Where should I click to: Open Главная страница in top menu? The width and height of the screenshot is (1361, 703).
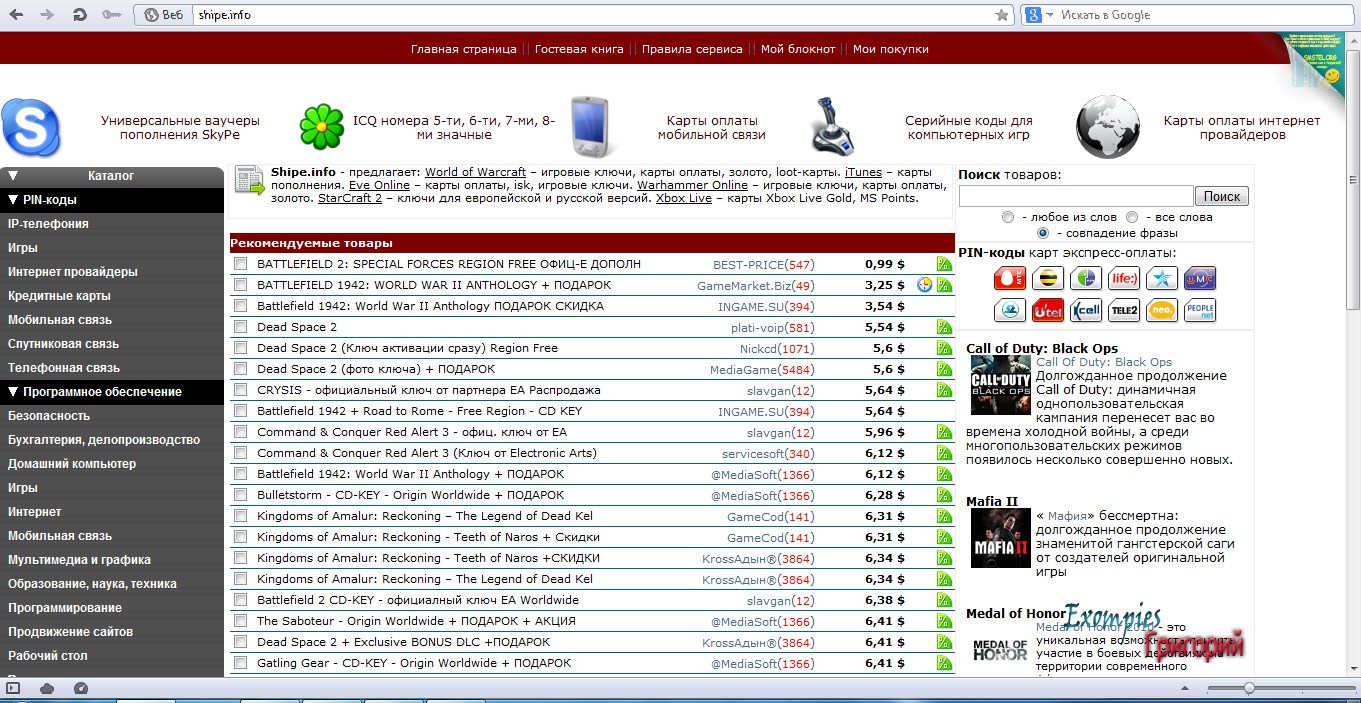[464, 49]
